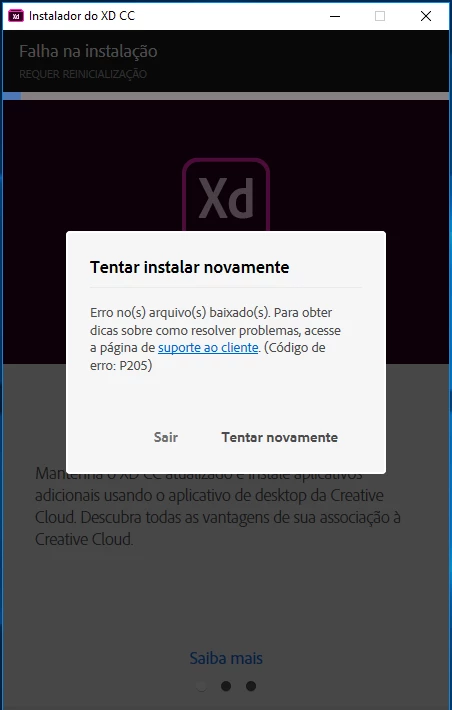Image resolution: width=452 pixels, height=710 pixels.
Task: Maximize the XD CC installer window
Action: 380,16
